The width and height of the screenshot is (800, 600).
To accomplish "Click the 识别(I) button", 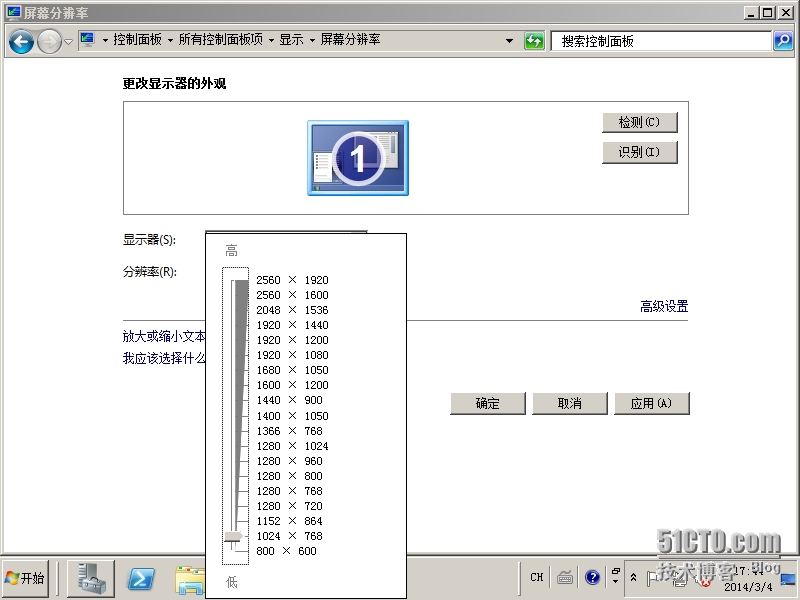I will click(640, 152).
